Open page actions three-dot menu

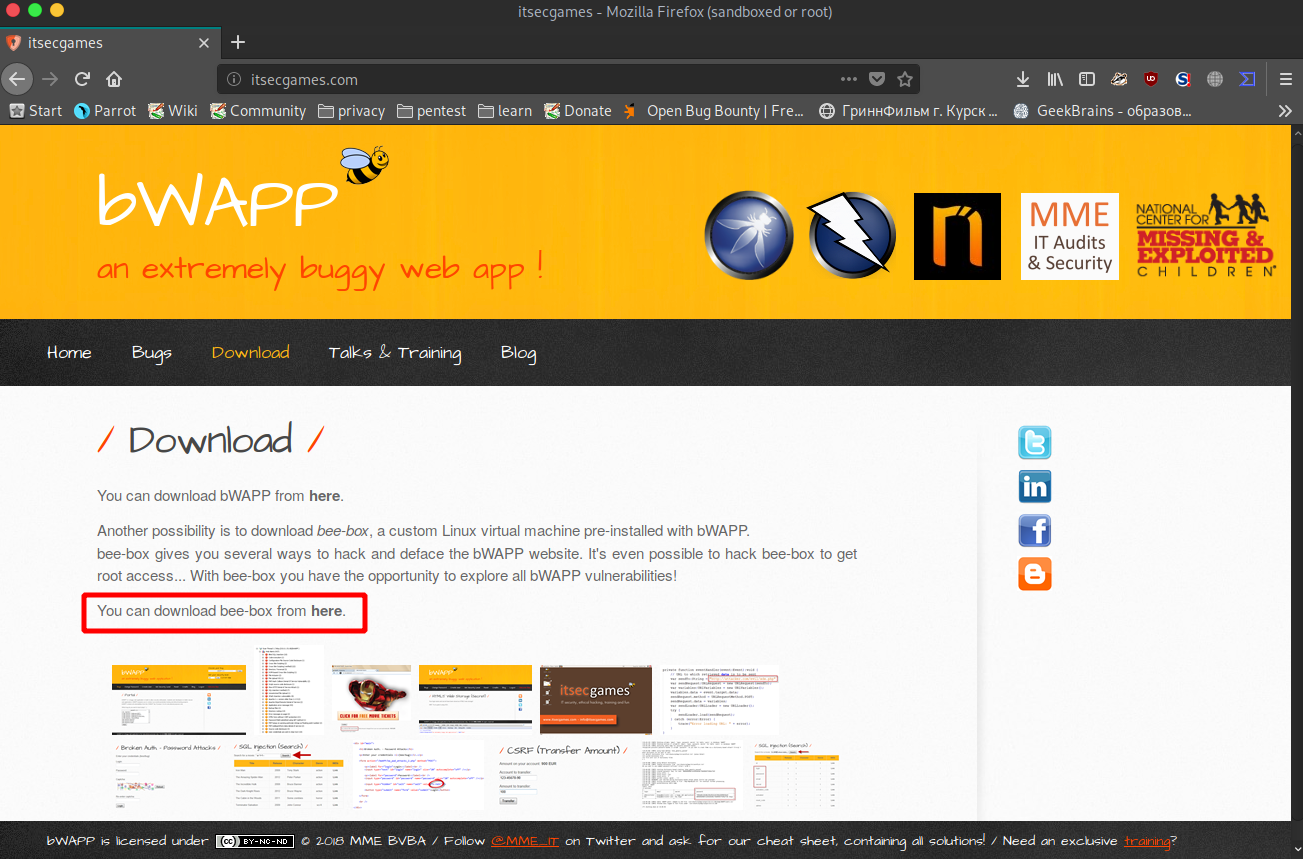tap(848, 79)
